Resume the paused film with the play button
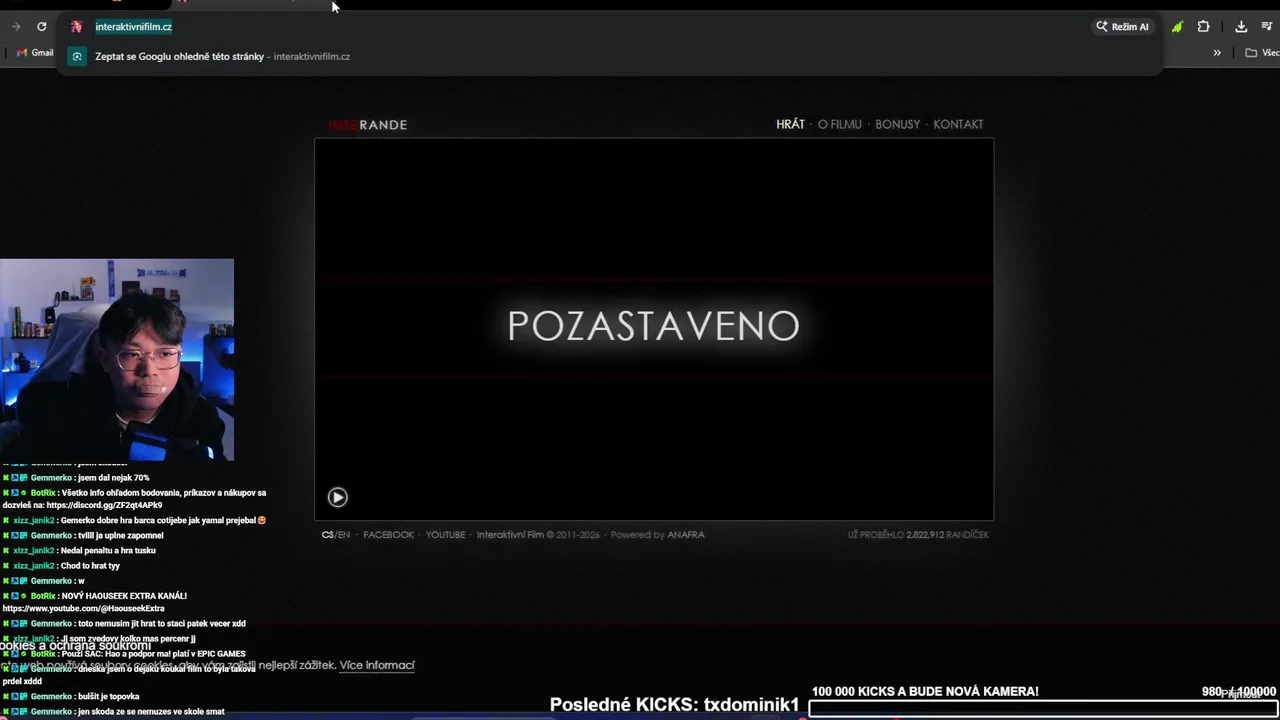The height and width of the screenshot is (720, 1280). (337, 497)
